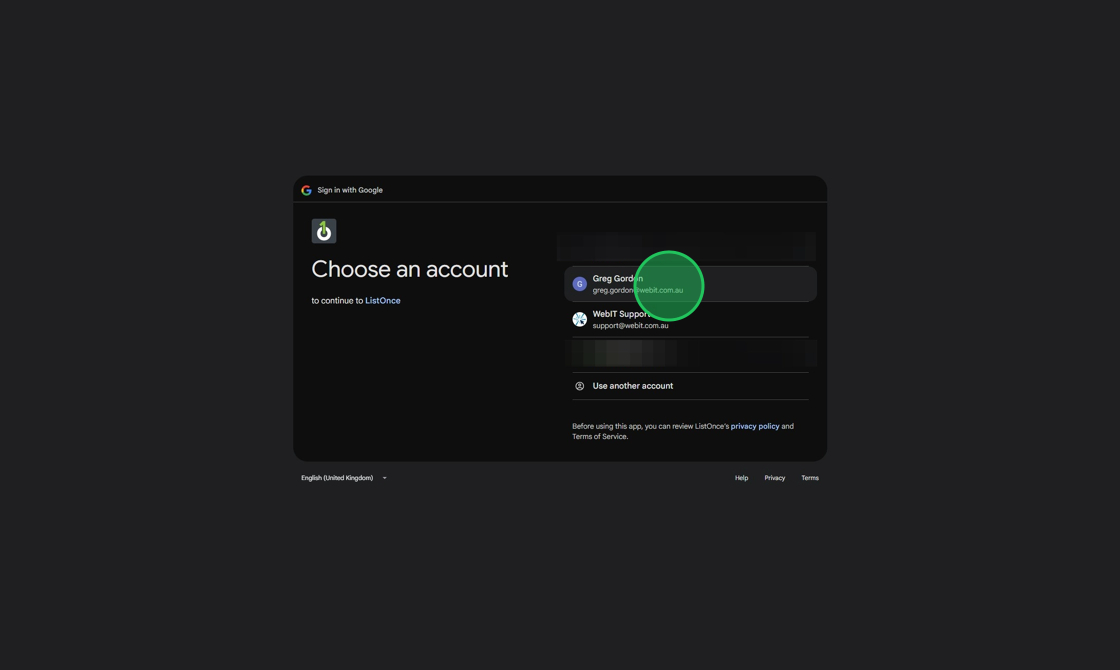The width and height of the screenshot is (1120, 670).
Task: Click the 'Choose an account' heading
Action: [409, 269]
